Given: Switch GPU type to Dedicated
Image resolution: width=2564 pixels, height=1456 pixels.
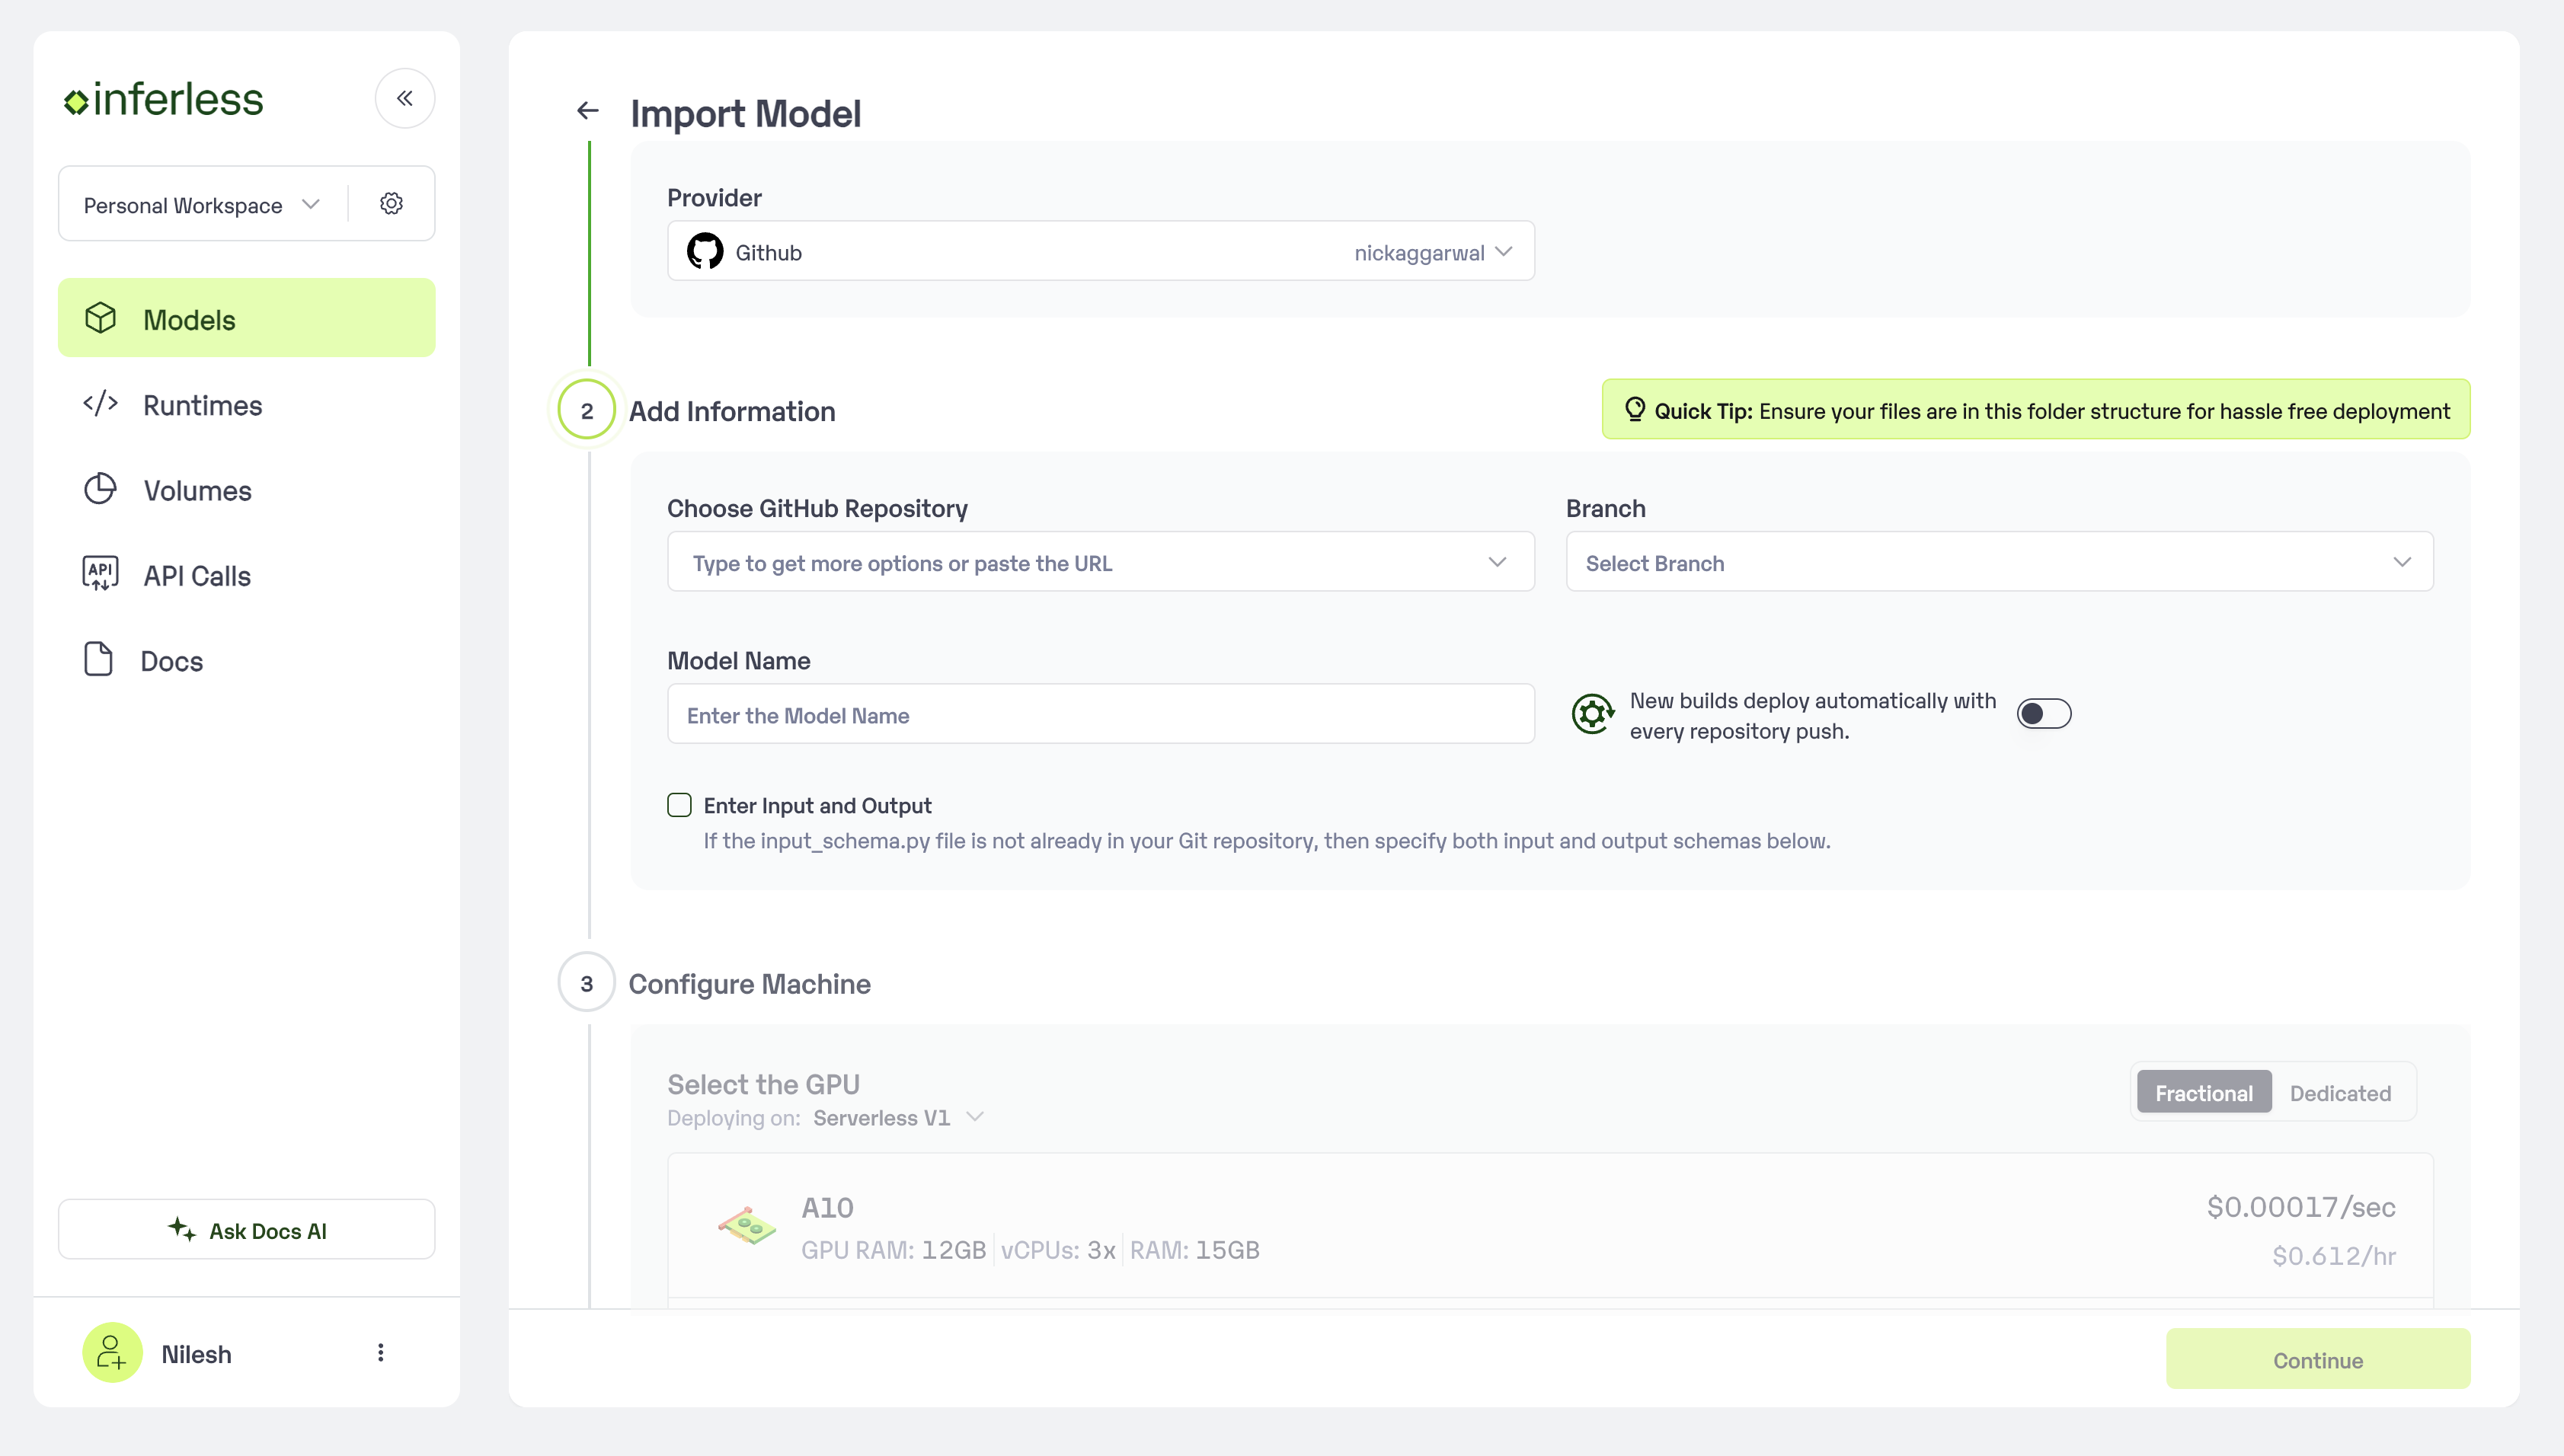Looking at the screenshot, I should pyautogui.click(x=2339, y=1093).
